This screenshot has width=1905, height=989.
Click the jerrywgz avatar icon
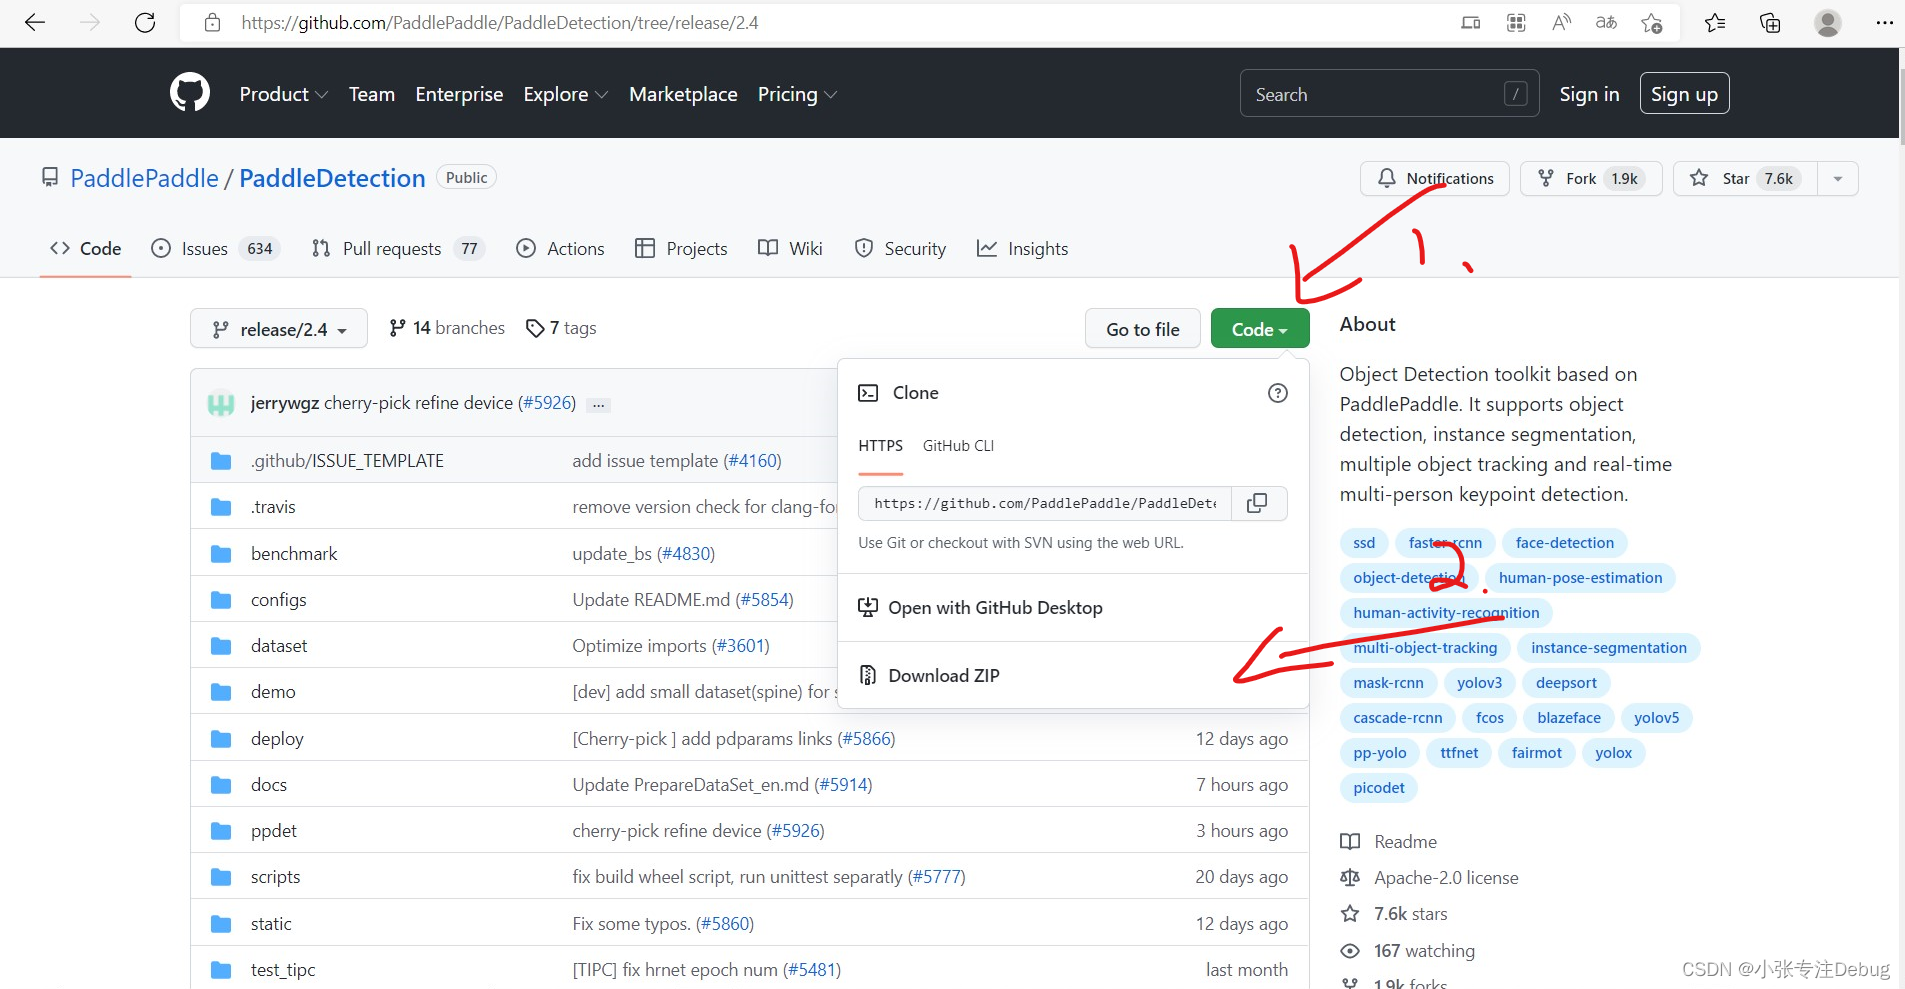click(x=221, y=403)
